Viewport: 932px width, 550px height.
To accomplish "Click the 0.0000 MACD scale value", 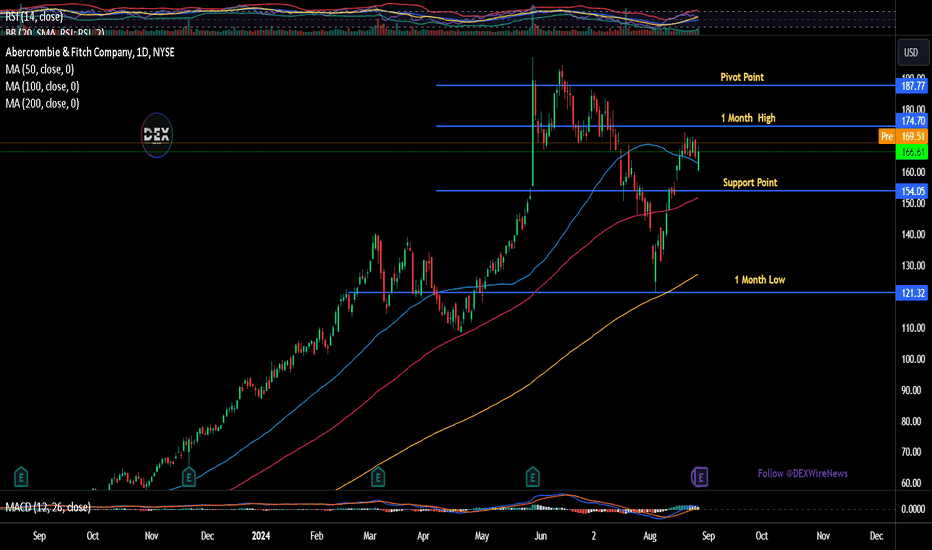I will 913,510.
